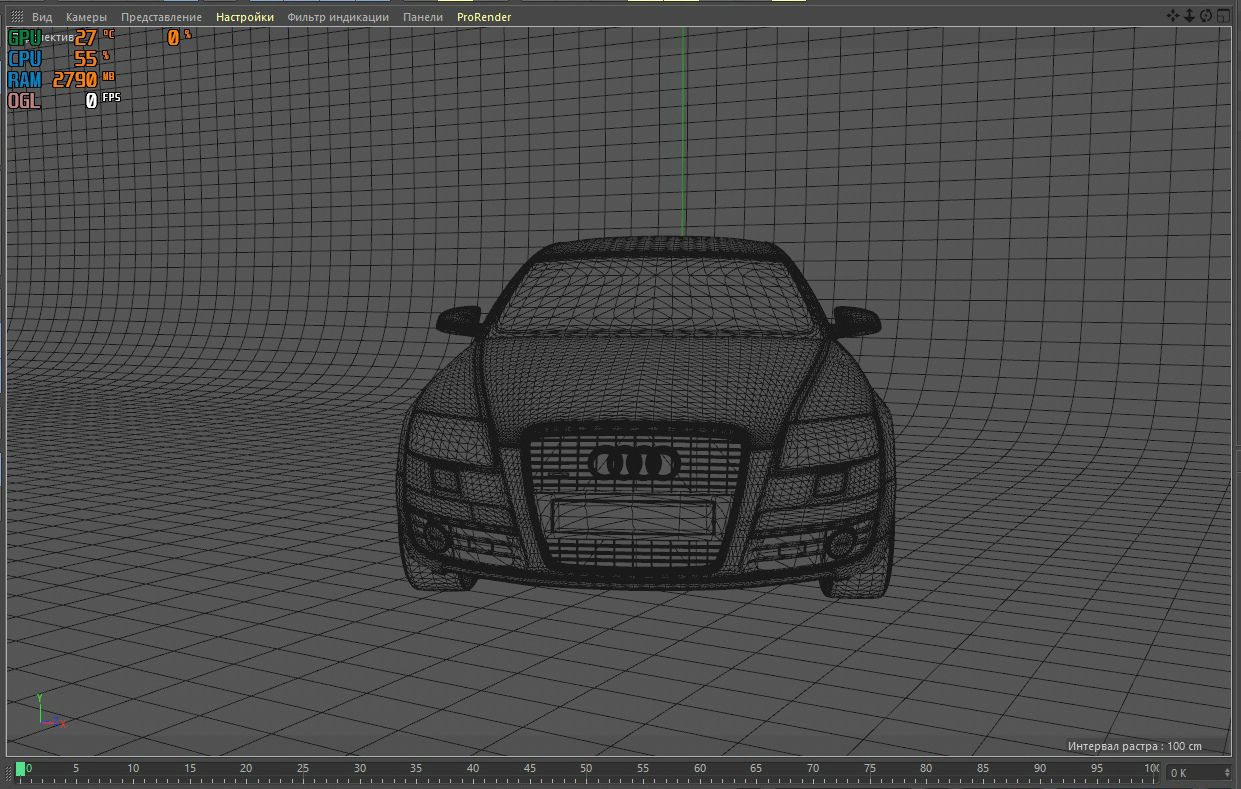Click the XYZ axis indicator in viewport

point(50,711)
